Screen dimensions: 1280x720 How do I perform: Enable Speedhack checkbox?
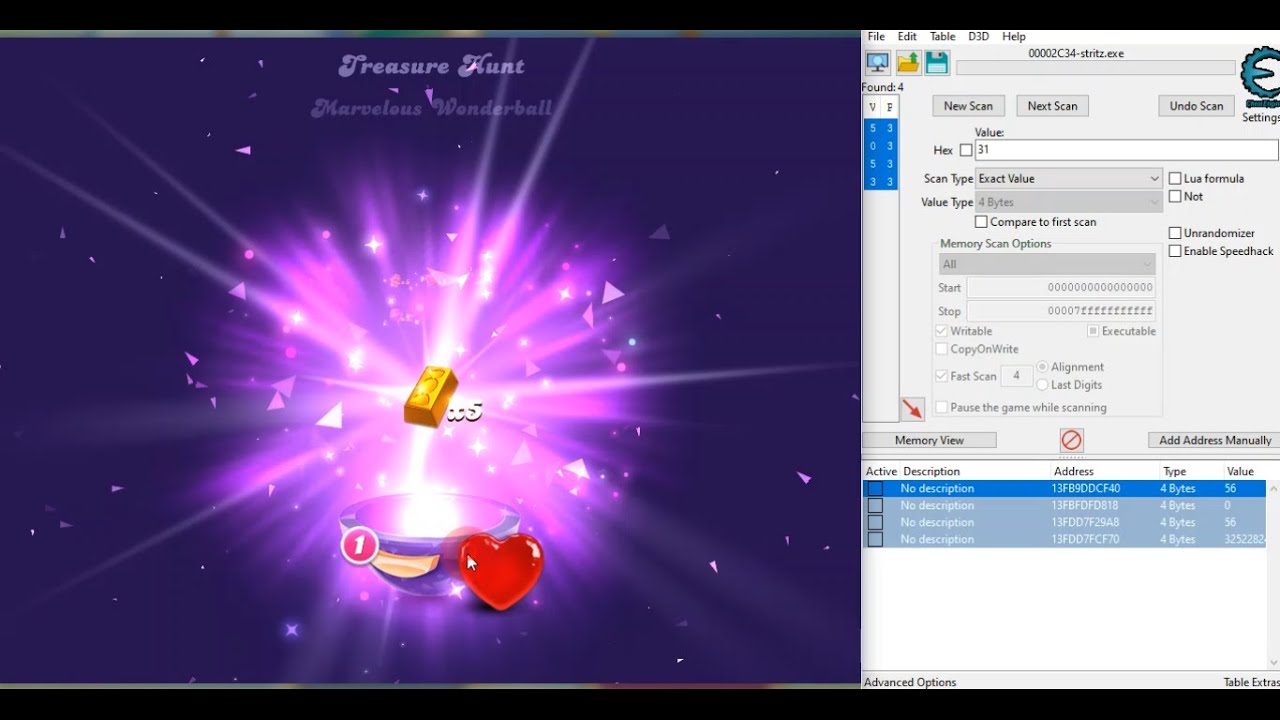[1175, 251]
